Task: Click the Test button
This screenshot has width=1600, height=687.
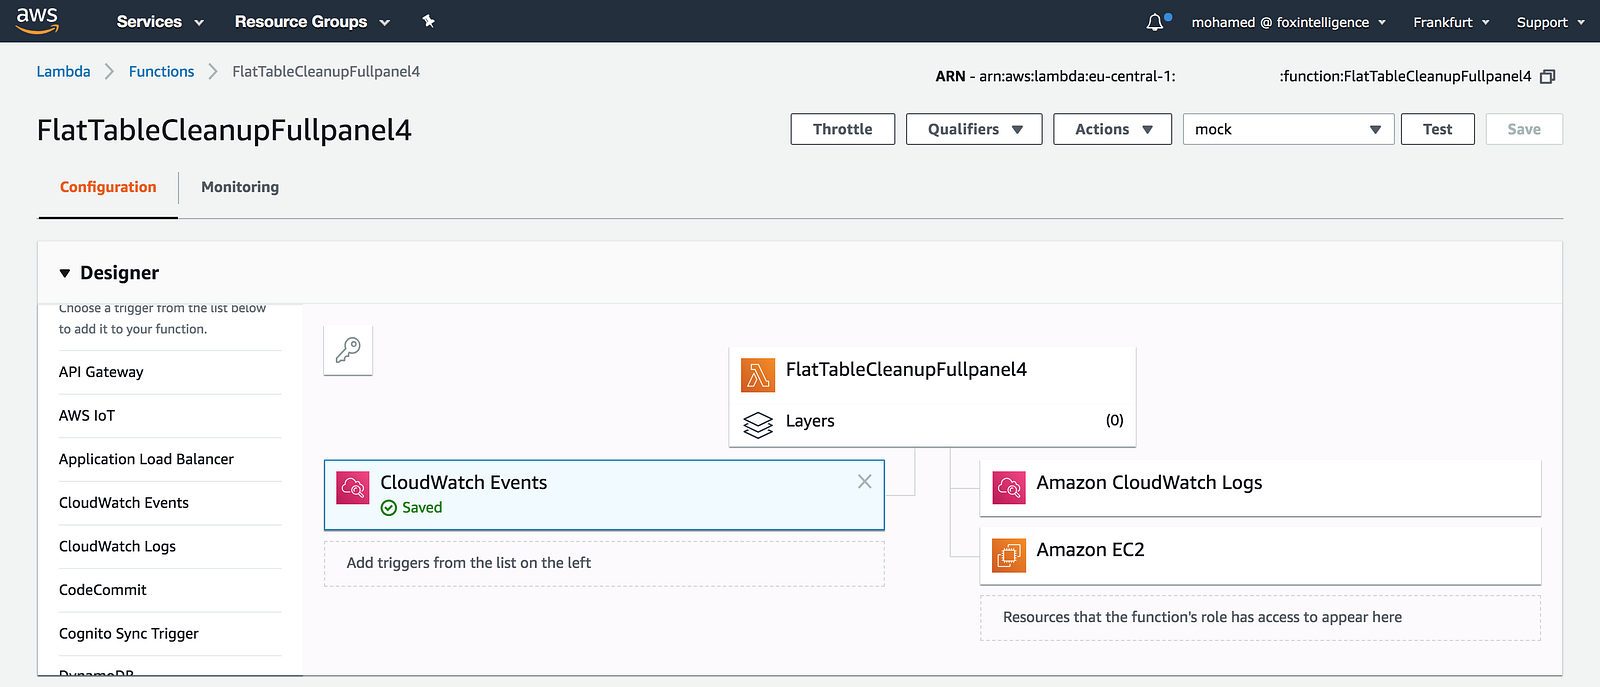Action: tap(1437, 129)
